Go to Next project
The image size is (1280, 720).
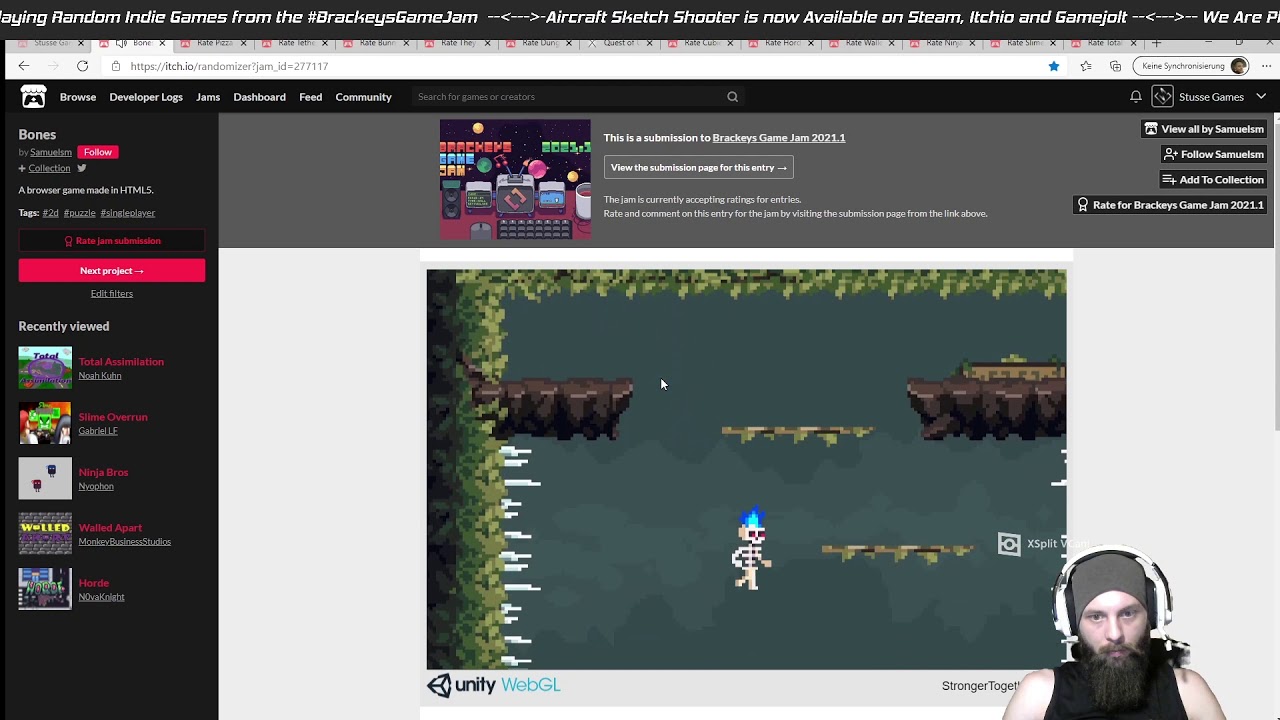111,271
